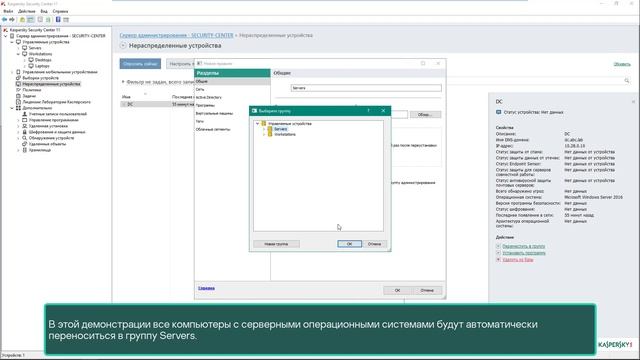Click the Workstations folder icon in the group picker
This screenshot has height=360, width=640.
pos(270,134)
